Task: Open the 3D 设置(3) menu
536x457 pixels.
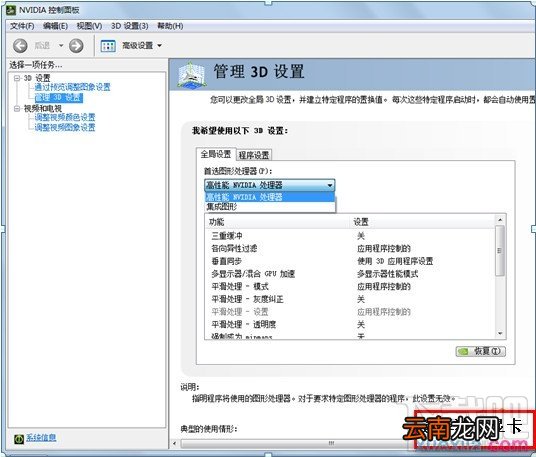Action: tap(130, 26)
